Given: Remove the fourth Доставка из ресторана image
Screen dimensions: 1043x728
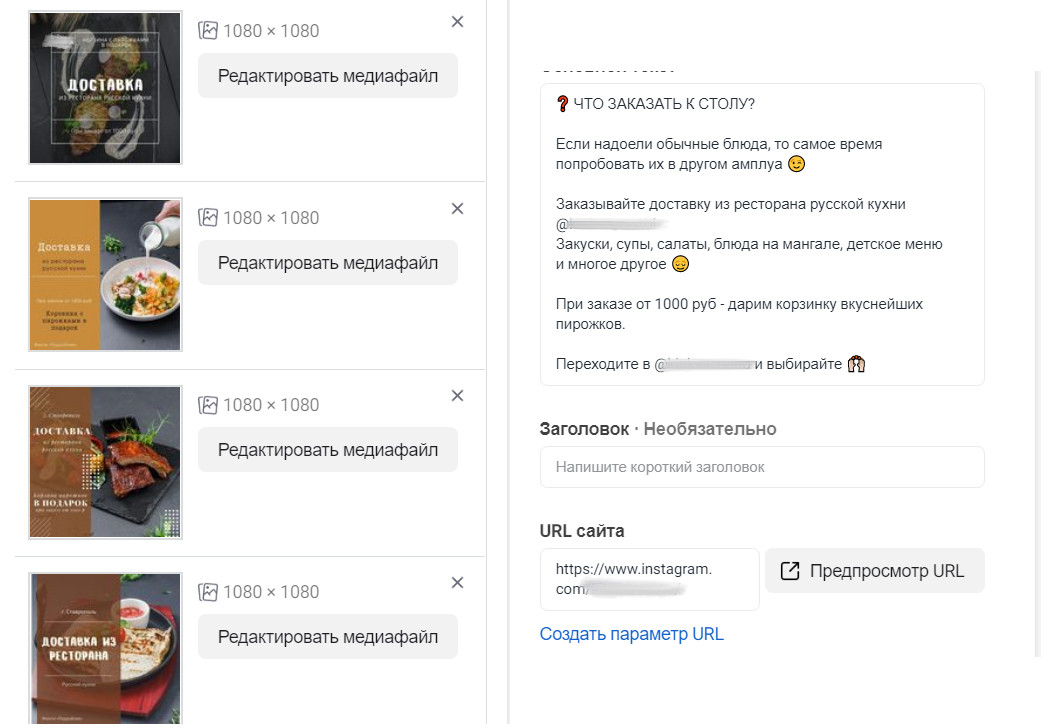Looking at the screenshot, I should pos(457,583).
